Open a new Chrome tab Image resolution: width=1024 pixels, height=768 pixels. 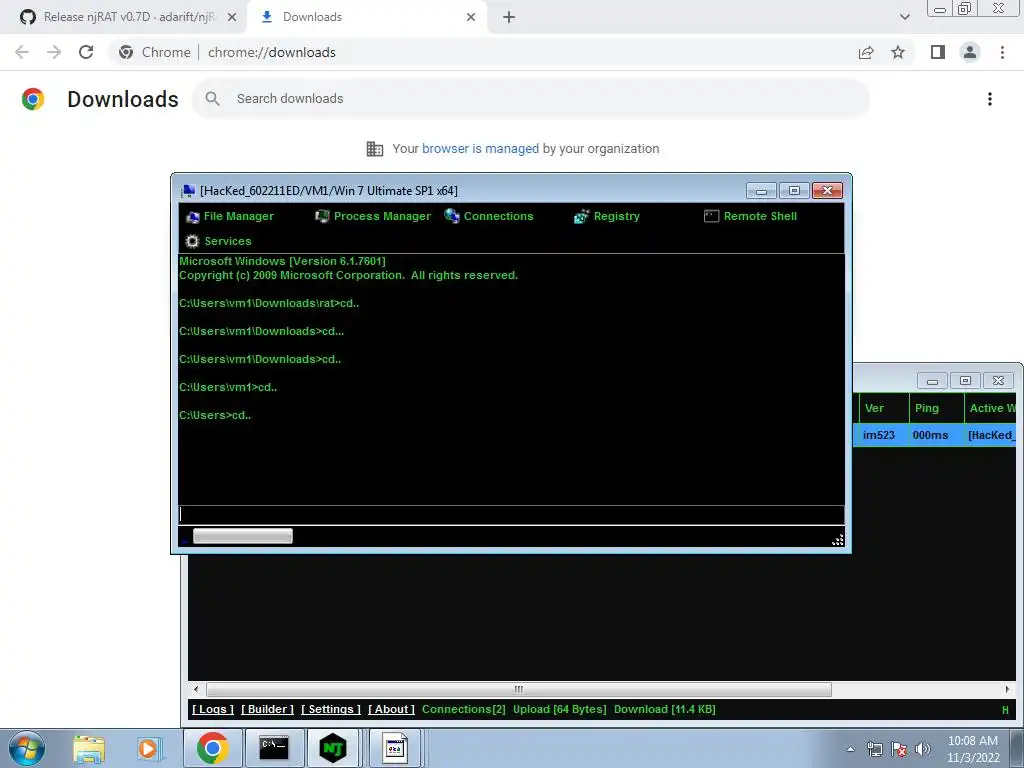pos(509,17)
